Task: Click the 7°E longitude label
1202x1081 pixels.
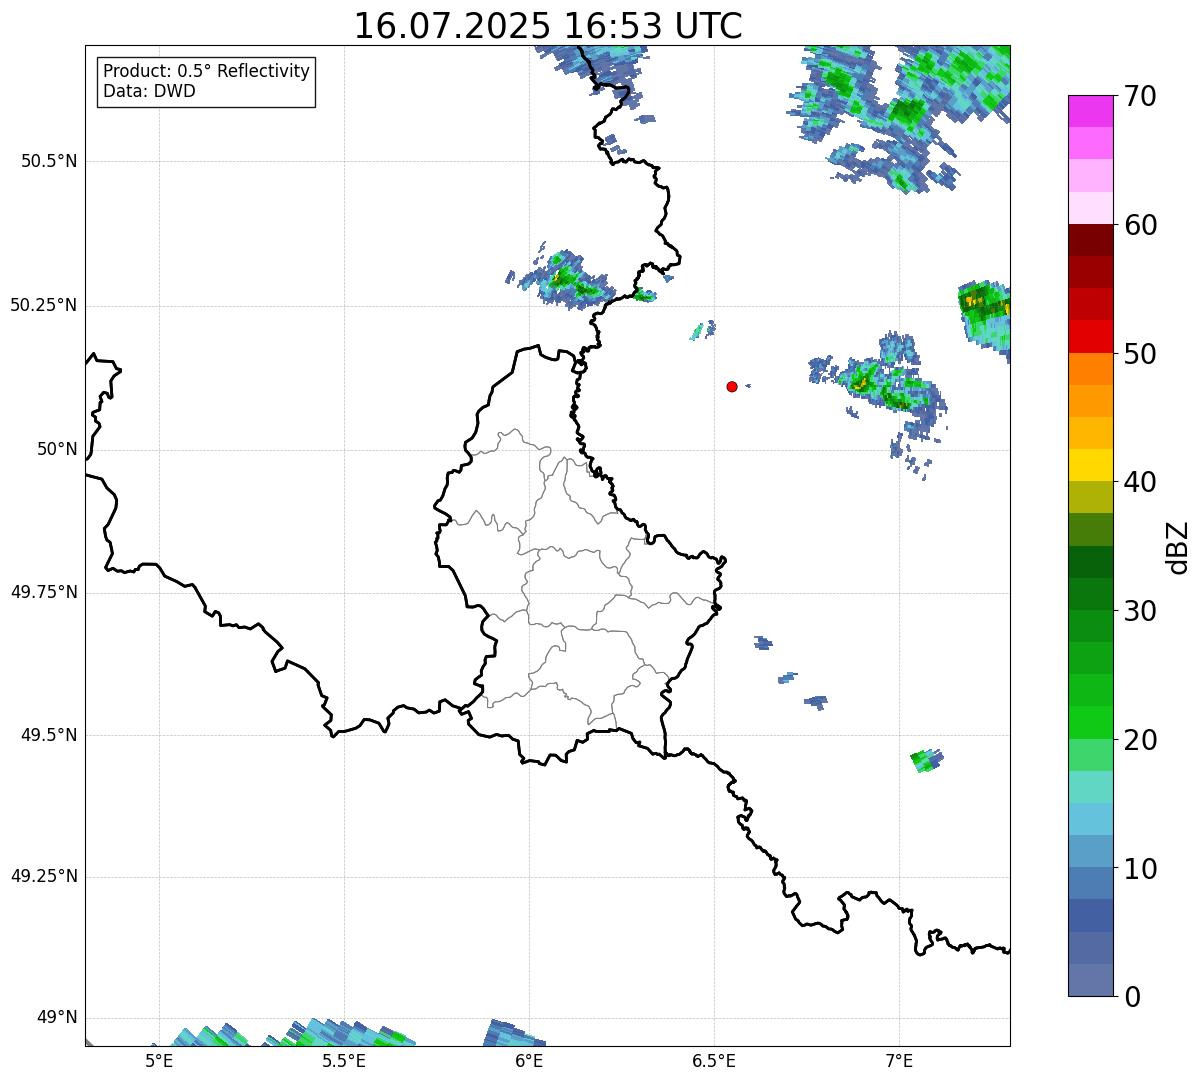Action: (899, 1061)
